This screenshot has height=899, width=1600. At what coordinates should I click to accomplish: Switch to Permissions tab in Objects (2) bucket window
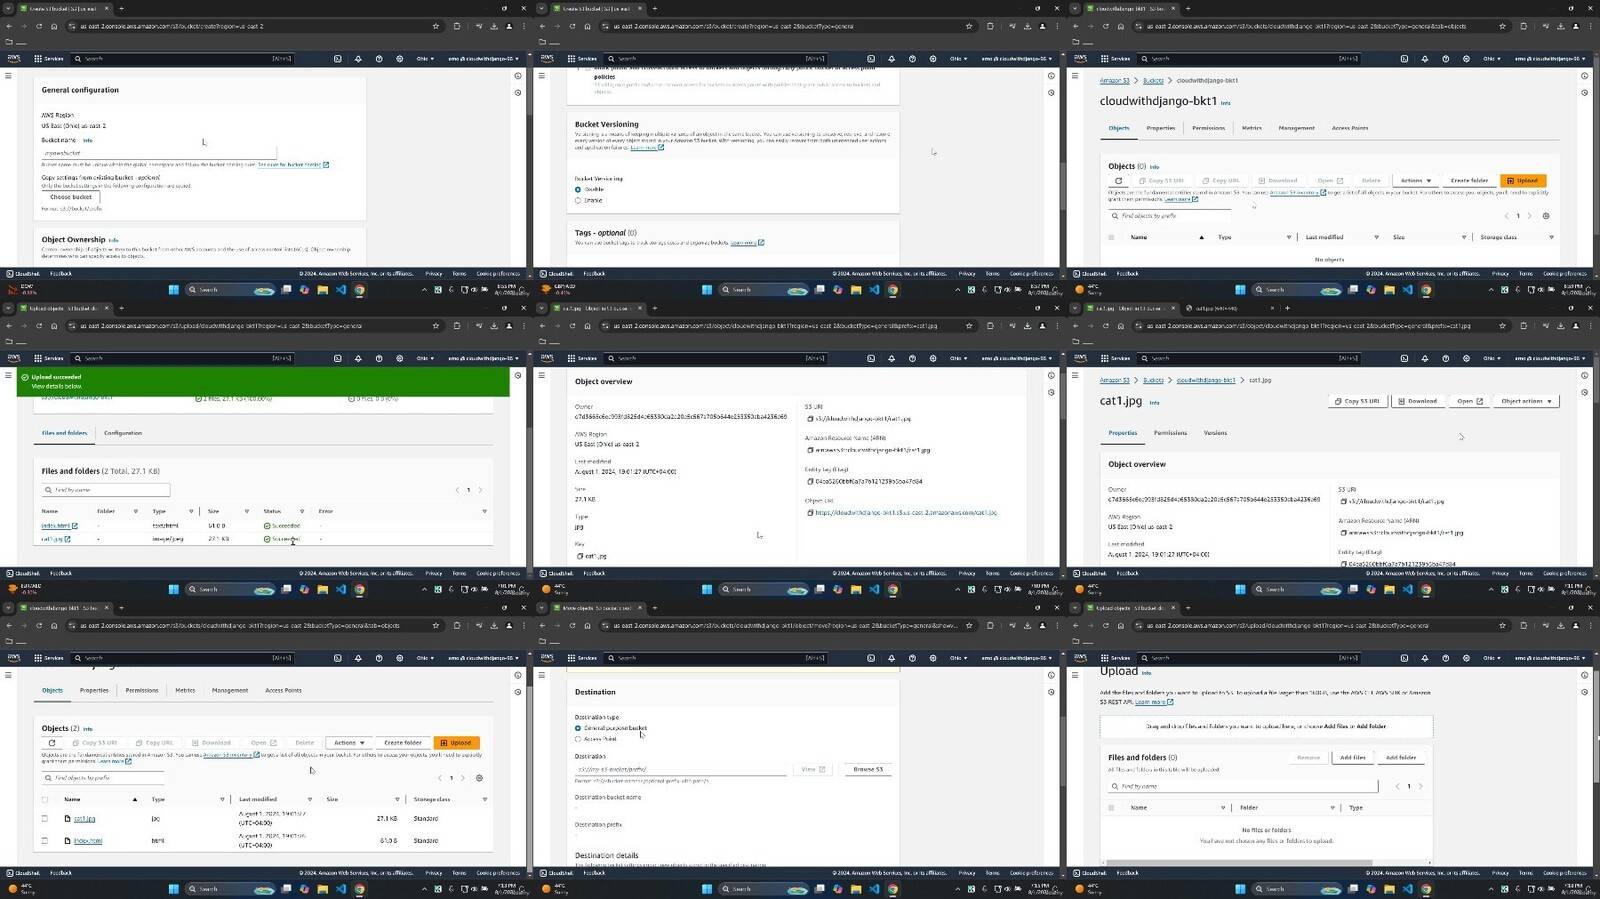point(141,690)
